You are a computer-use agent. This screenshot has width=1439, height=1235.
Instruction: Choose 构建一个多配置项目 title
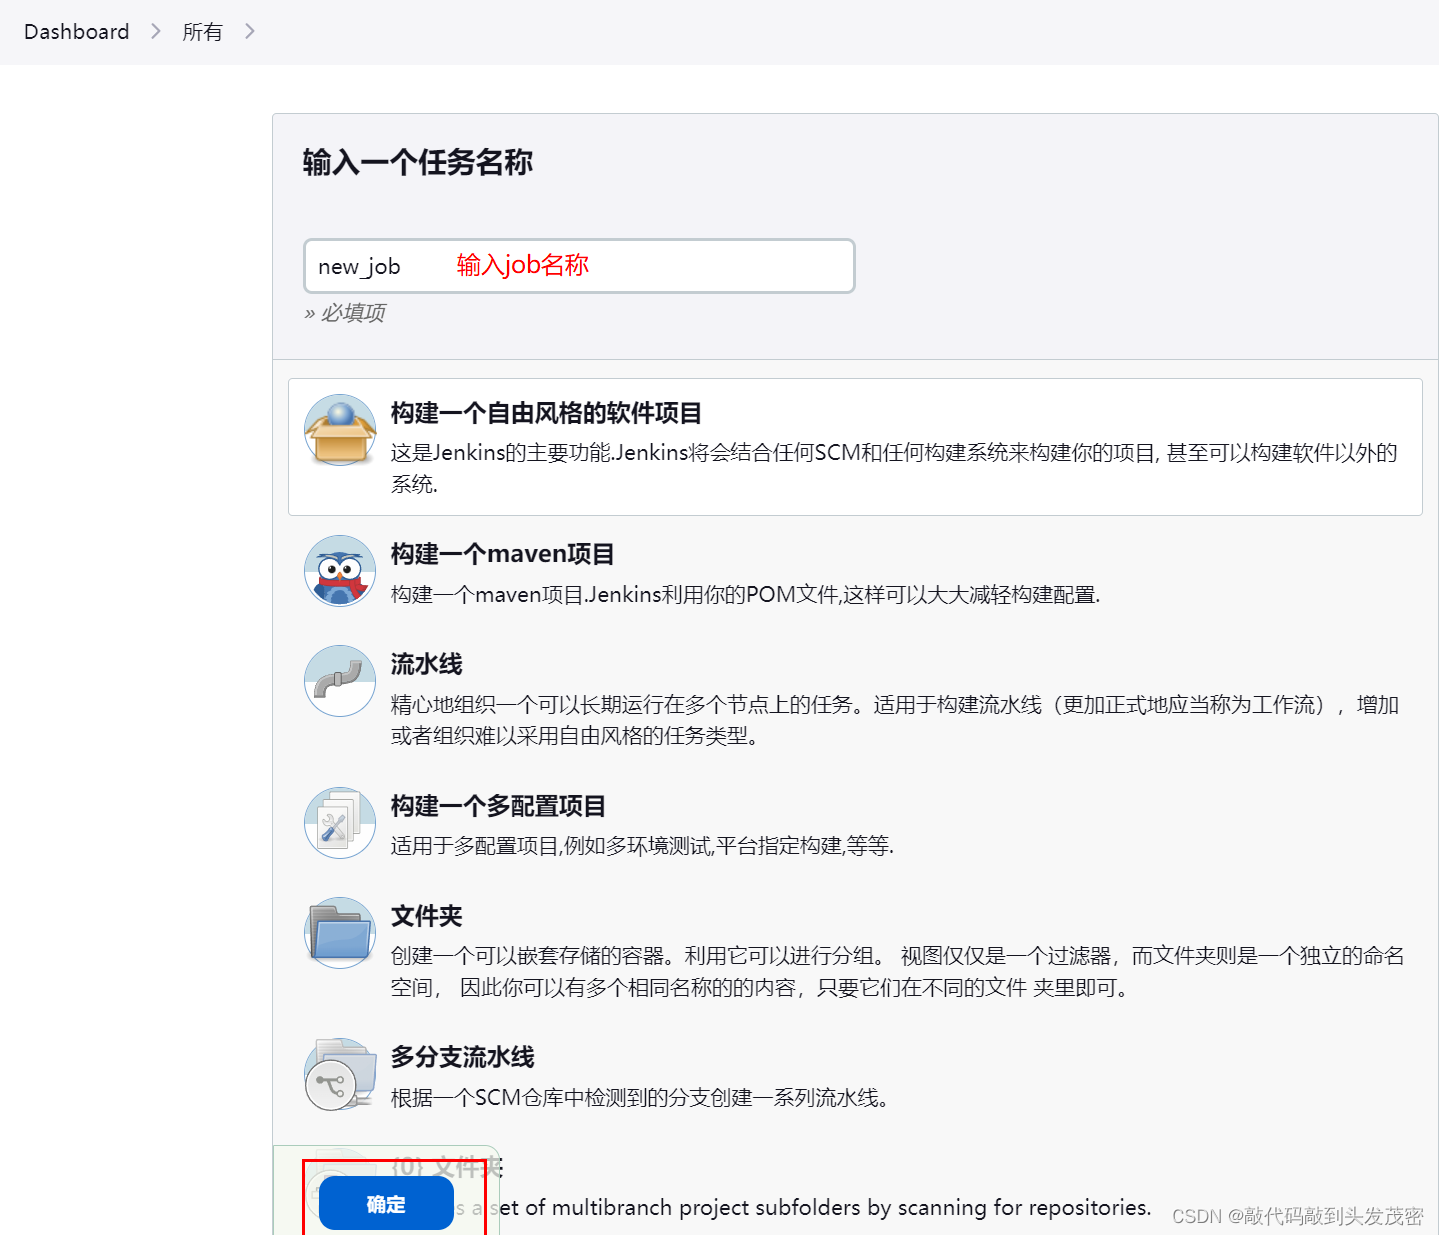click(498, 806)
